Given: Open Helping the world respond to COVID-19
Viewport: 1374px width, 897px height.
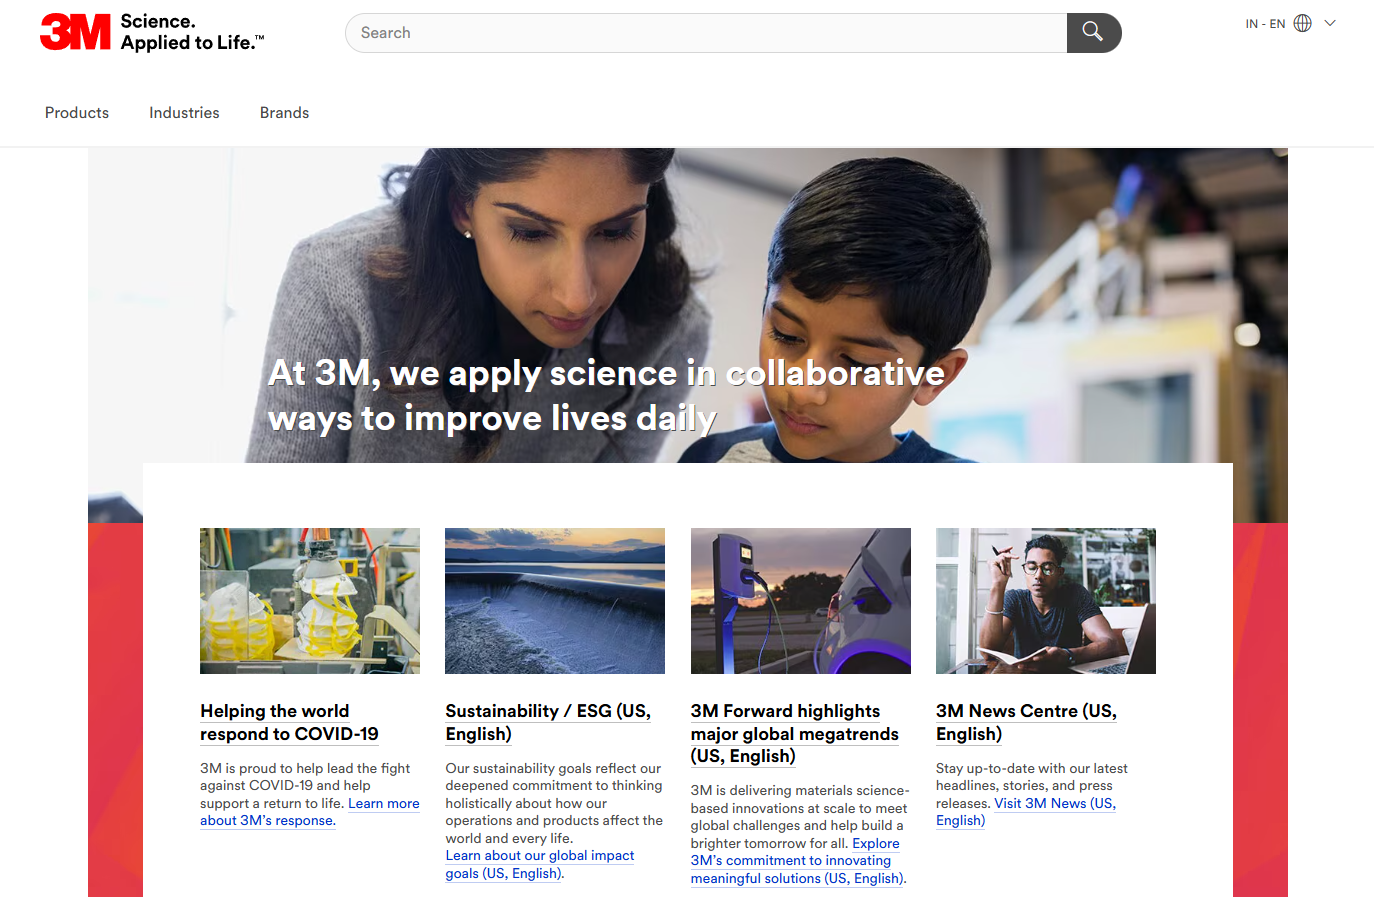Looking at the screenshot, I should pyautogui.click(x=289, y=722).
